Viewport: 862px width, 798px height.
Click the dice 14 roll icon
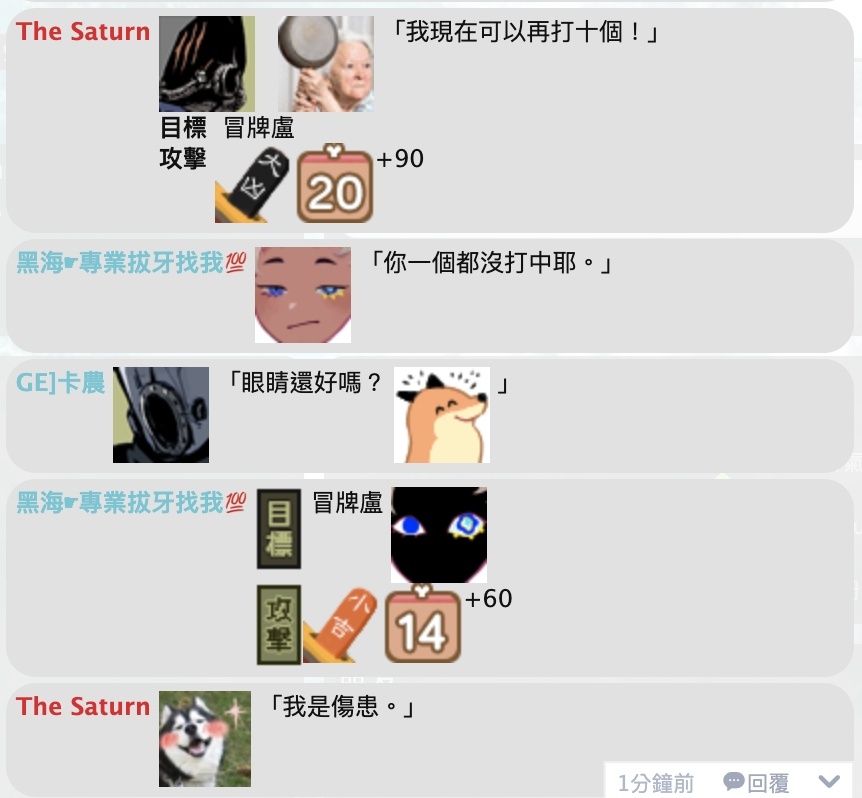[423, 624]
